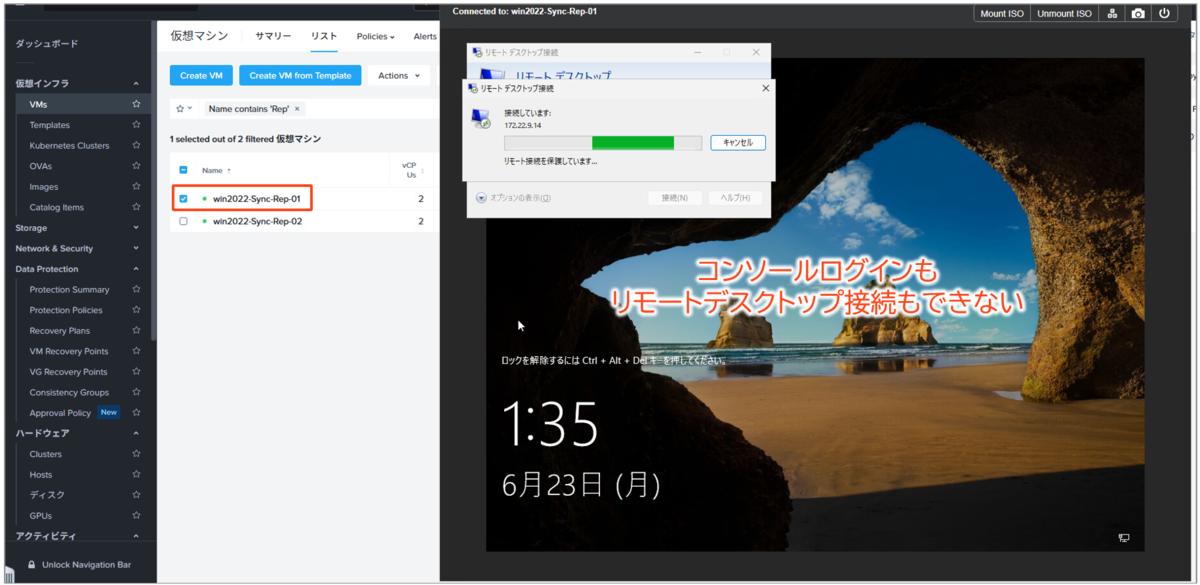Click the 172.22.9.14 address text
This screenshot has width=1200, height=585.
pos(523,126)
